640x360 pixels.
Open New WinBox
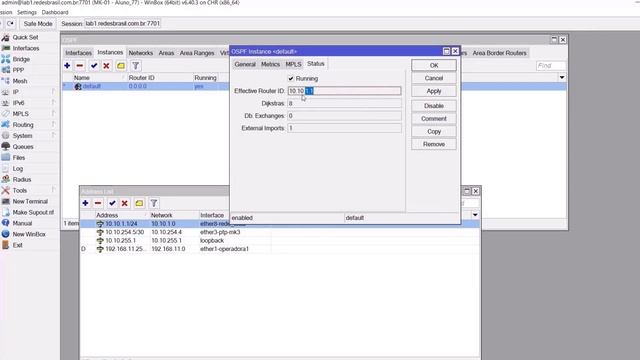coord(29,234)
